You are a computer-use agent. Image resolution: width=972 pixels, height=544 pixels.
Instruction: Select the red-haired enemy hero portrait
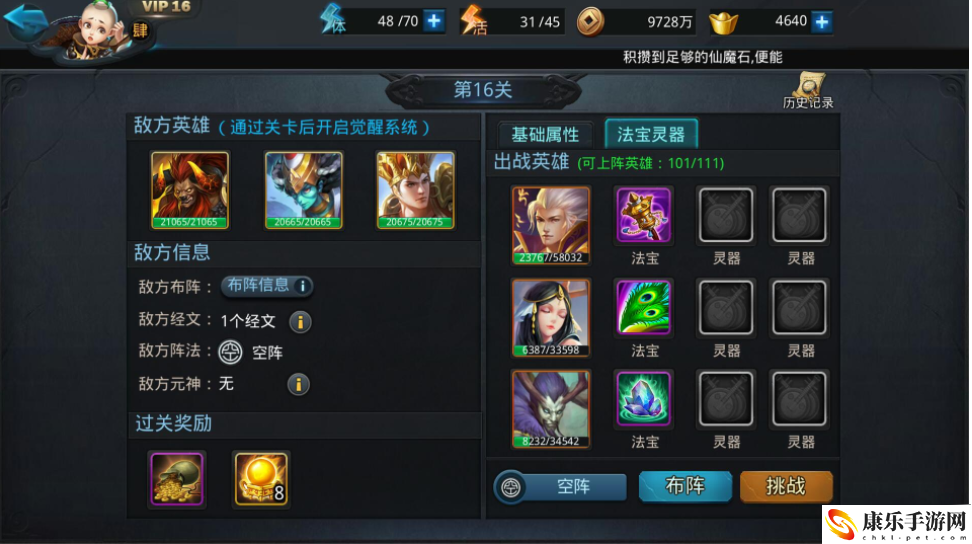pos(190,190)
